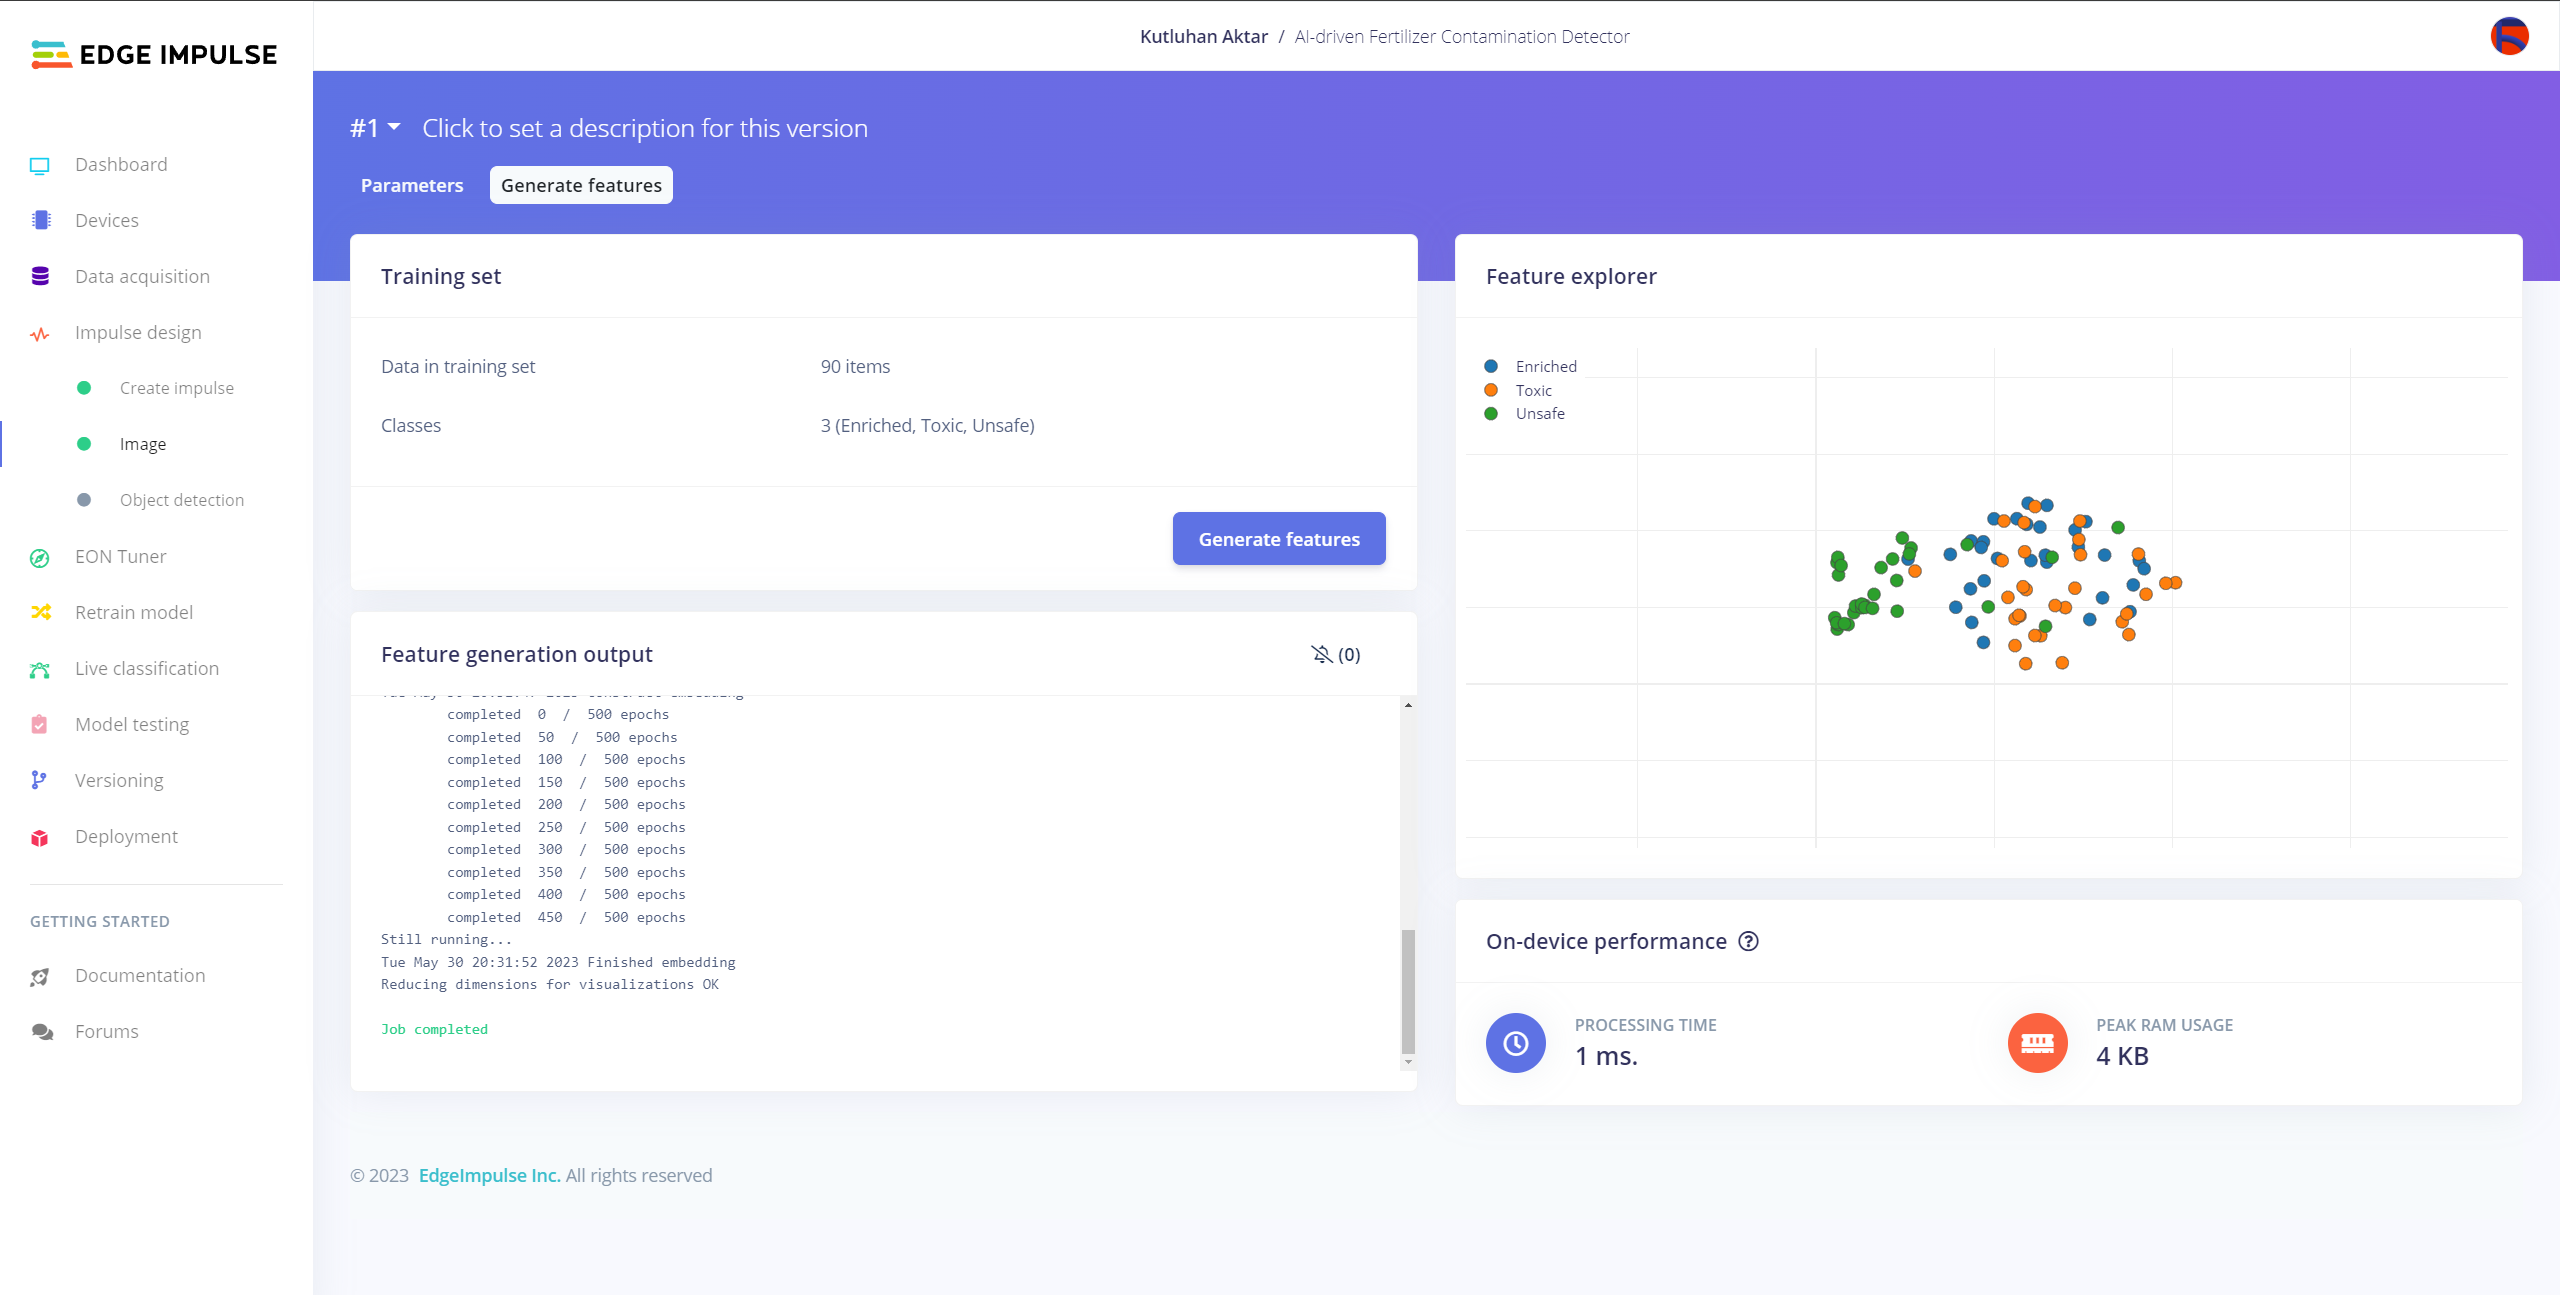Image resolution: width=2560 pixels, height=1295 pixels.
Task: Open help for On-device performance
Action: (x=1748, y=942)
